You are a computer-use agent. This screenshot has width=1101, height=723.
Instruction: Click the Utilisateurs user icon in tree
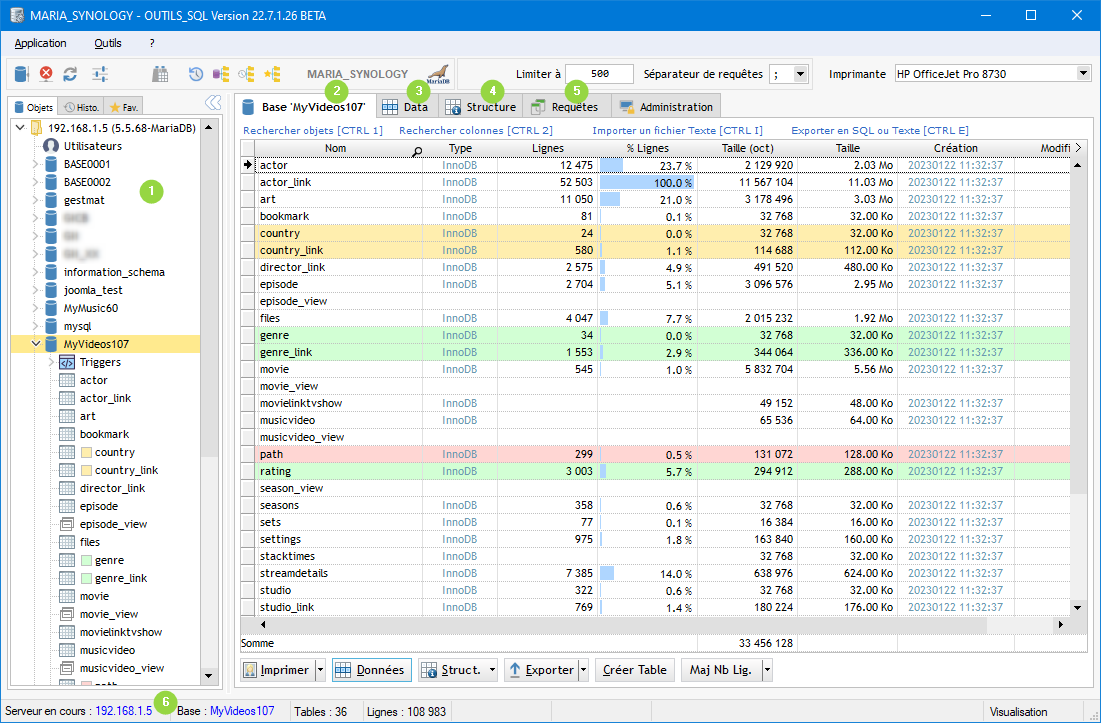point(51,146)
